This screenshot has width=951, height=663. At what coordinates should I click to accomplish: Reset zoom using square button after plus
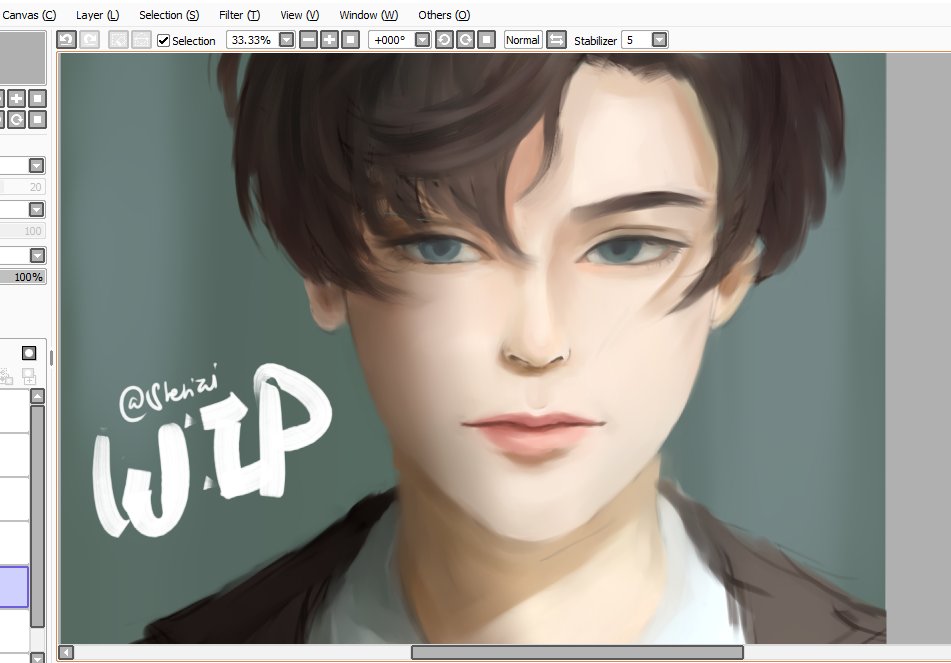(x=351, y=40)
